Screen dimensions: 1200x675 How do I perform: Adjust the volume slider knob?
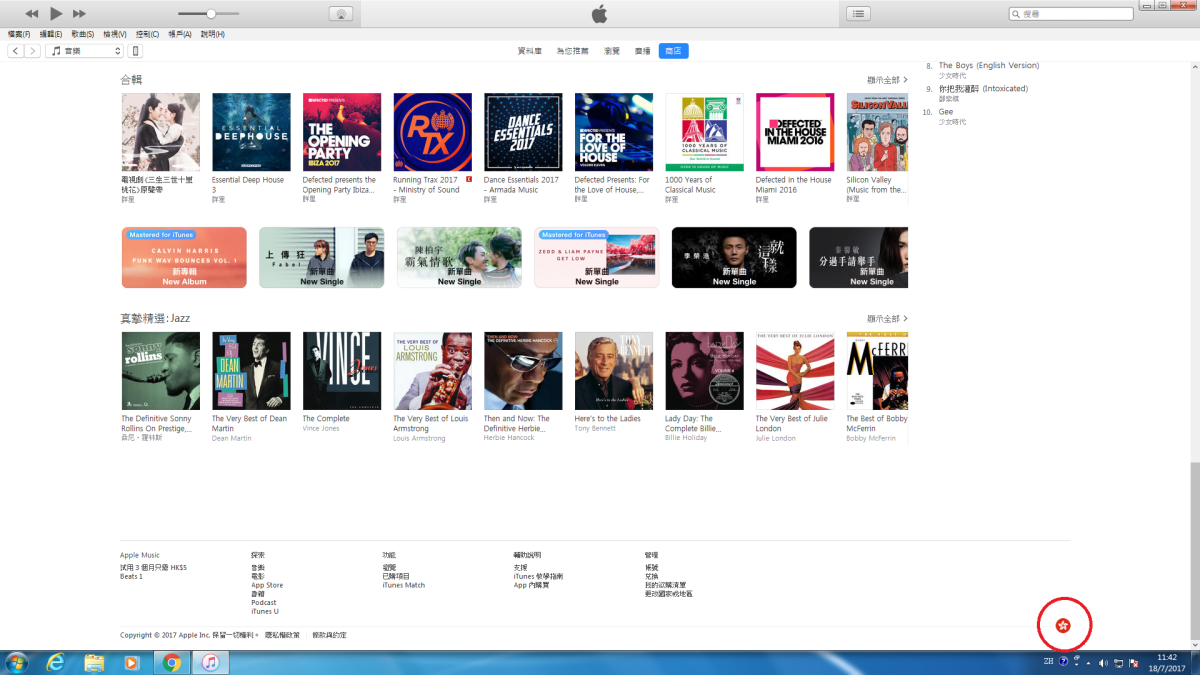coord(211,14)
